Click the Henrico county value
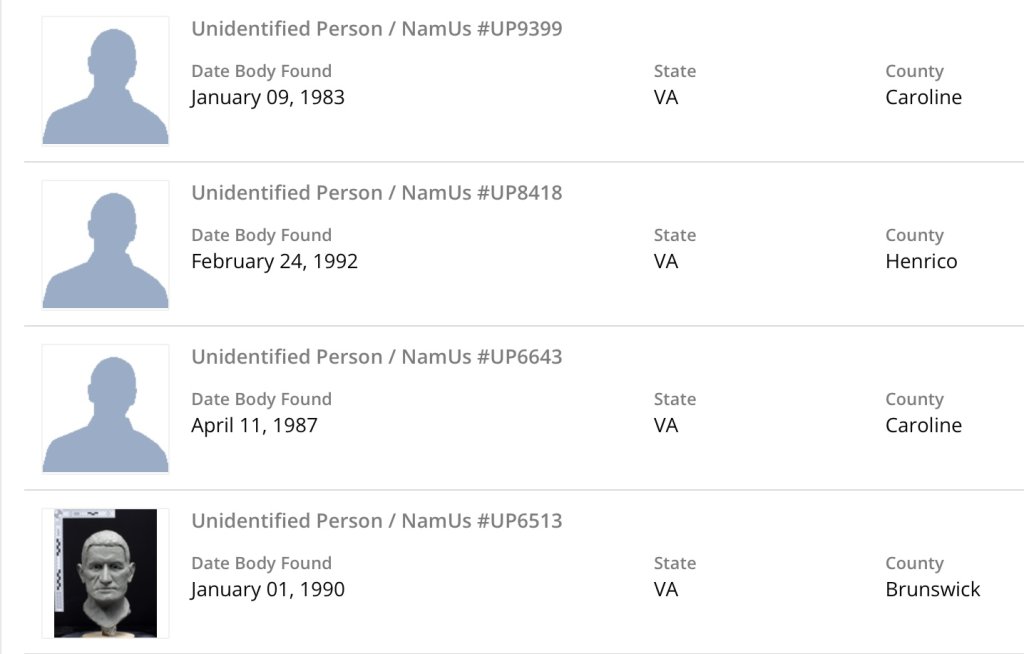 point(921,261)
